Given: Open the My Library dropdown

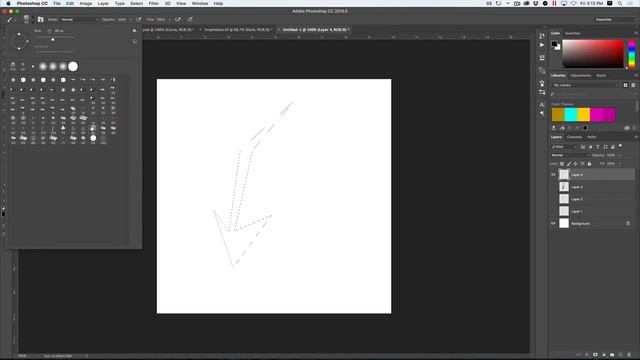Looking at the screenshot, I should (x=585, y=85).
